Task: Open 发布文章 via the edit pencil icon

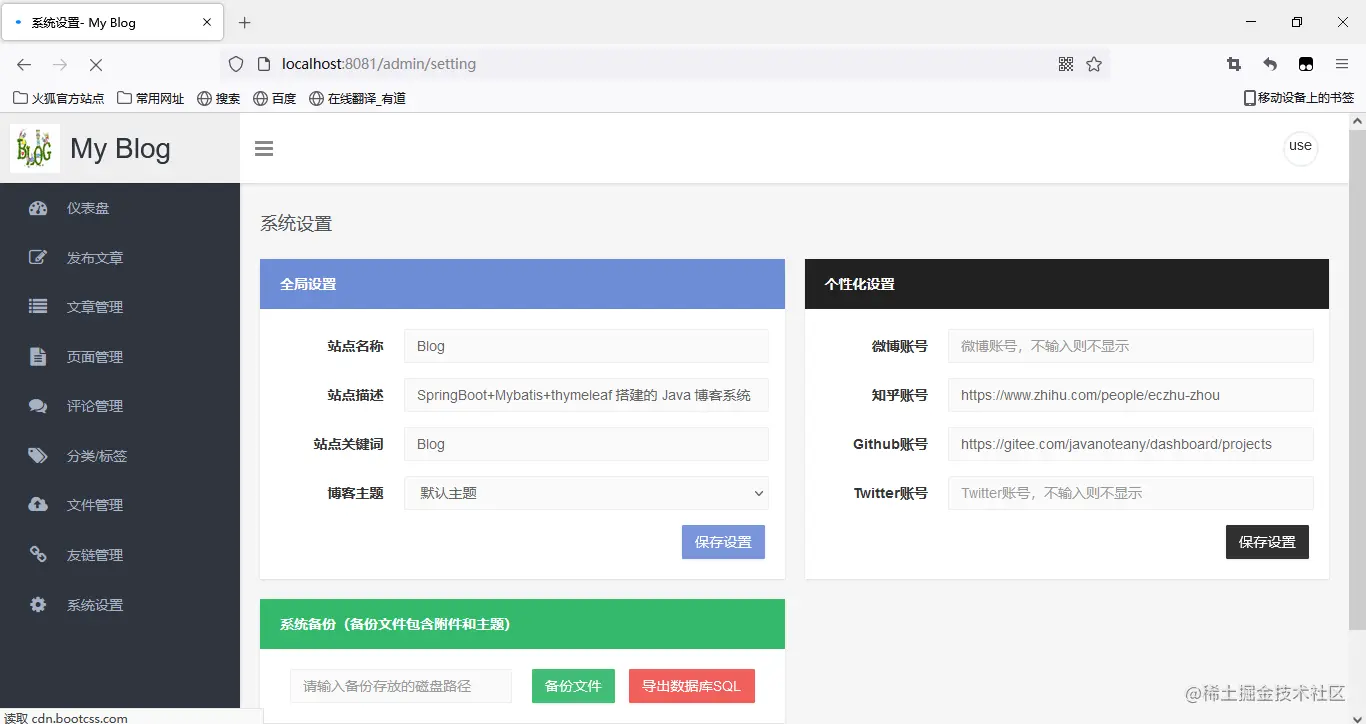Action: 37,257
